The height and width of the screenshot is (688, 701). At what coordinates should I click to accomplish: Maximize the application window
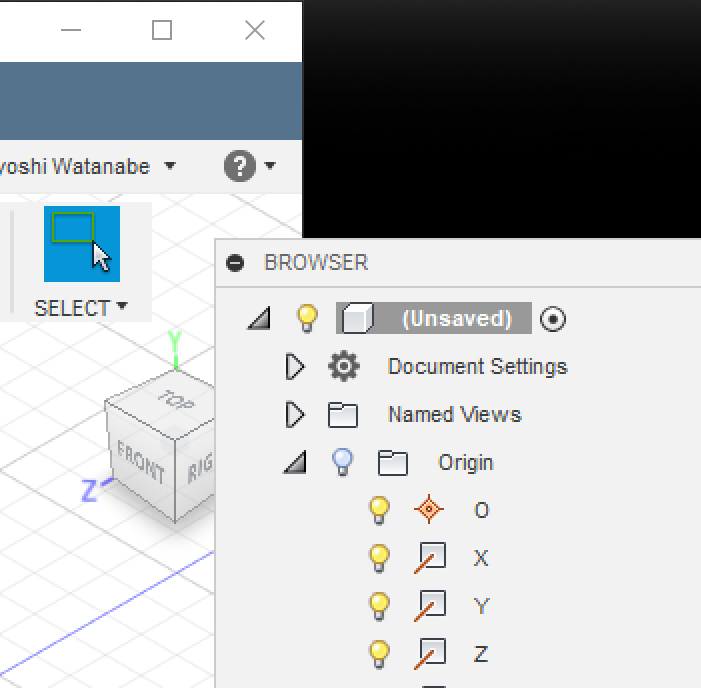[x=162, y=30]
